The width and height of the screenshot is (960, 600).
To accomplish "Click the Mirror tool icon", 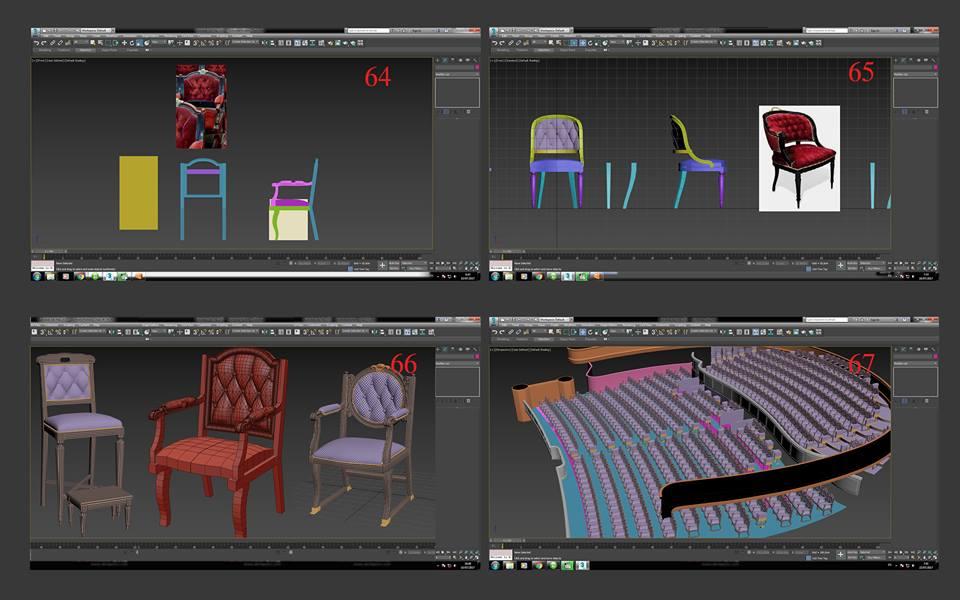I will (x=263, y=44).
